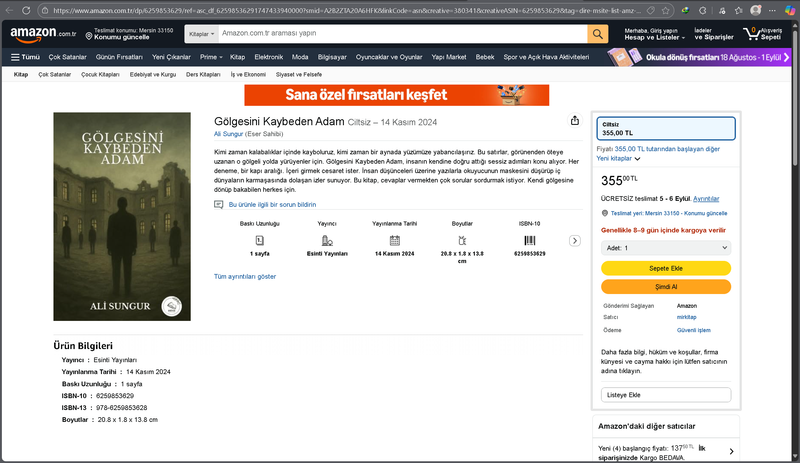
Task: Submit search with the magnifier button
Action: point(597,34)
